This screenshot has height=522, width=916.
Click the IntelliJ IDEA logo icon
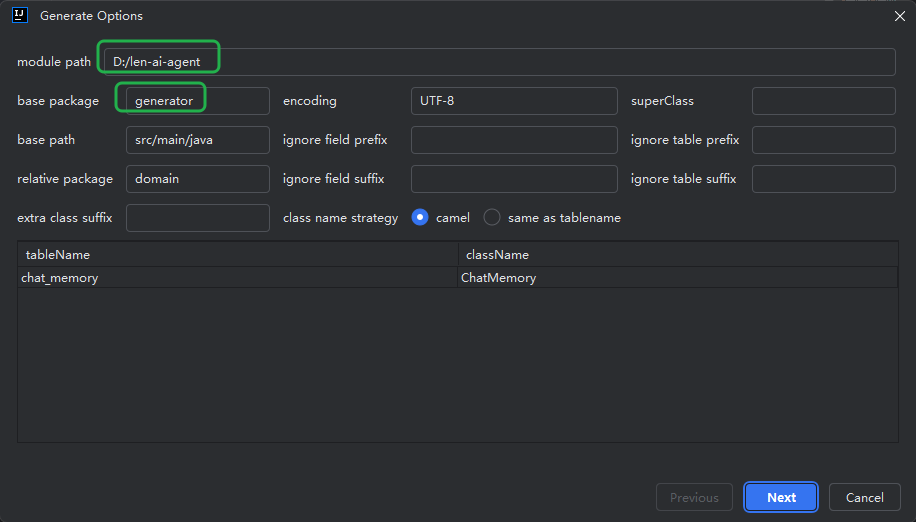tap(20, 15)
